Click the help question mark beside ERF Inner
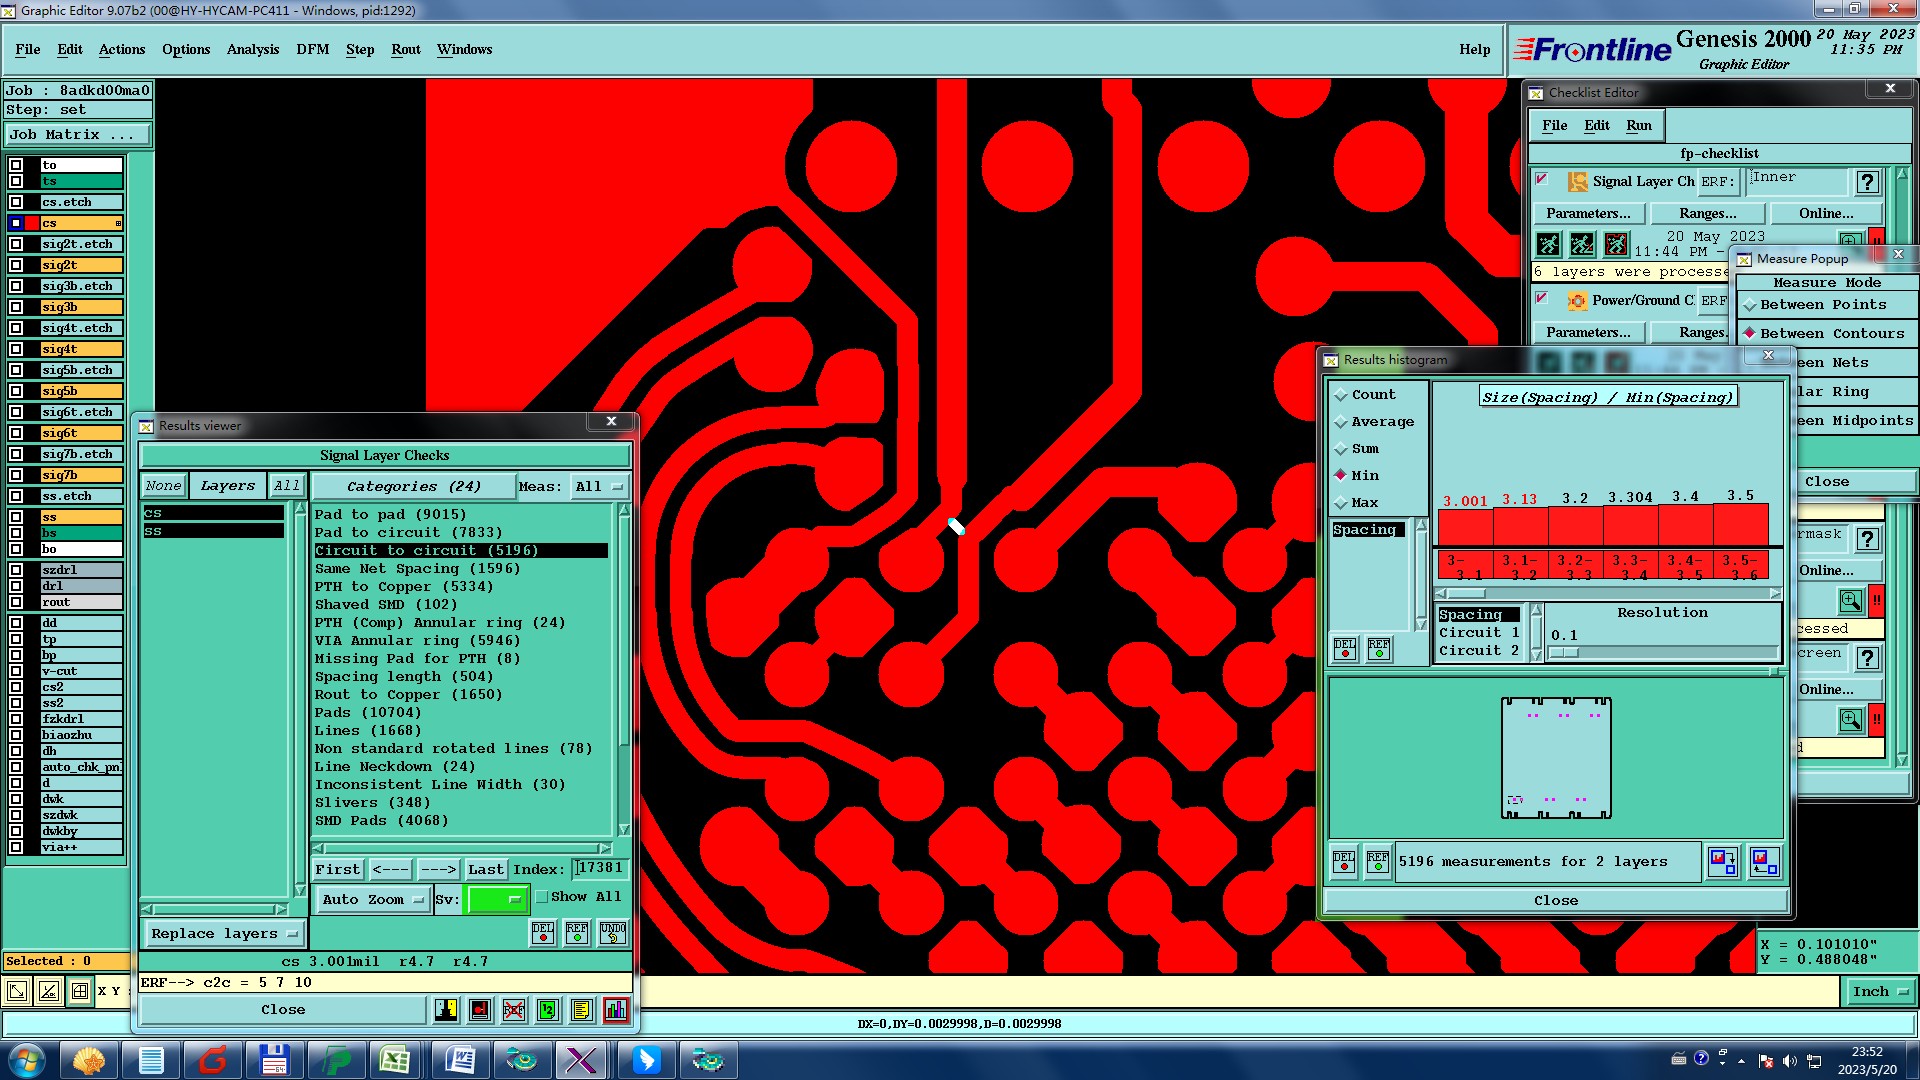1920x1080 pixels. pyautogui.click(x=1866, y=182)
